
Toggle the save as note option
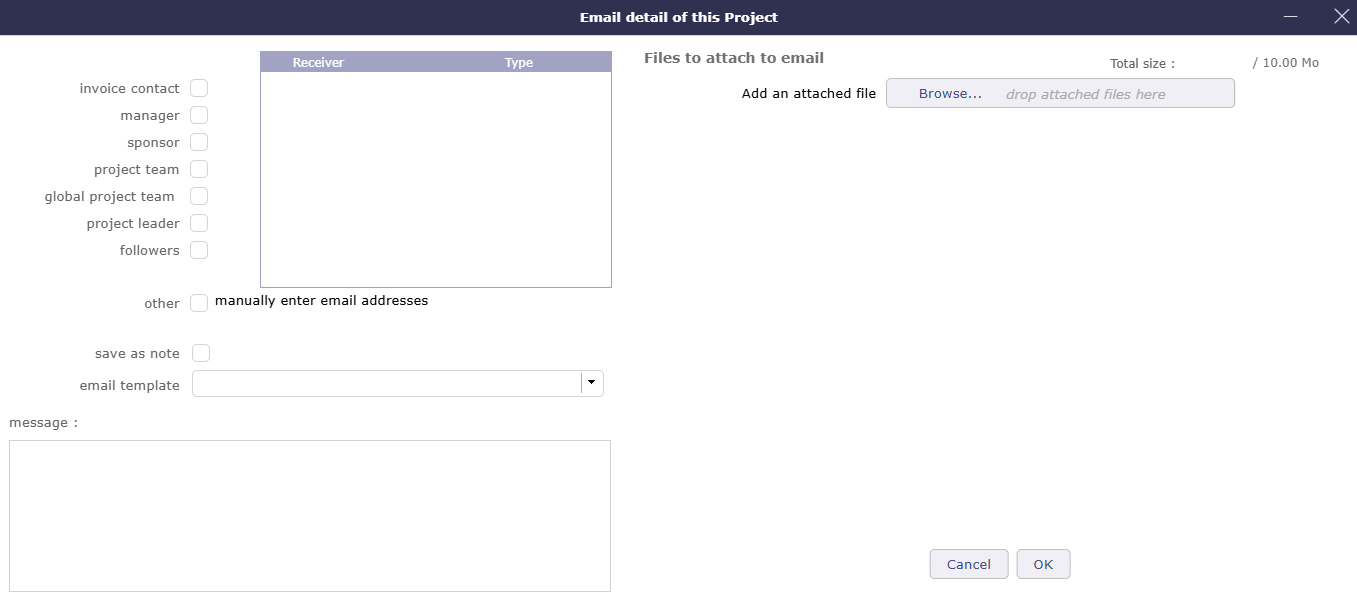pos(200,353)
